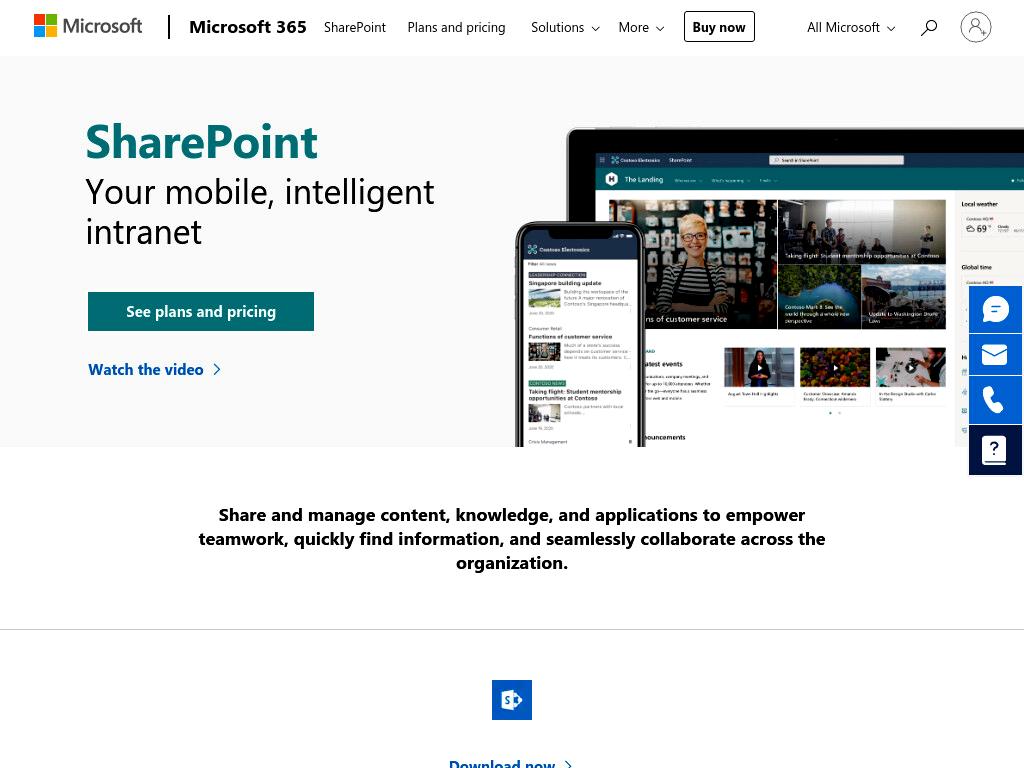This screenshot has height=768, width=1024.
Task: Open the search magnifier icon
Action: (x=929, y=27)
